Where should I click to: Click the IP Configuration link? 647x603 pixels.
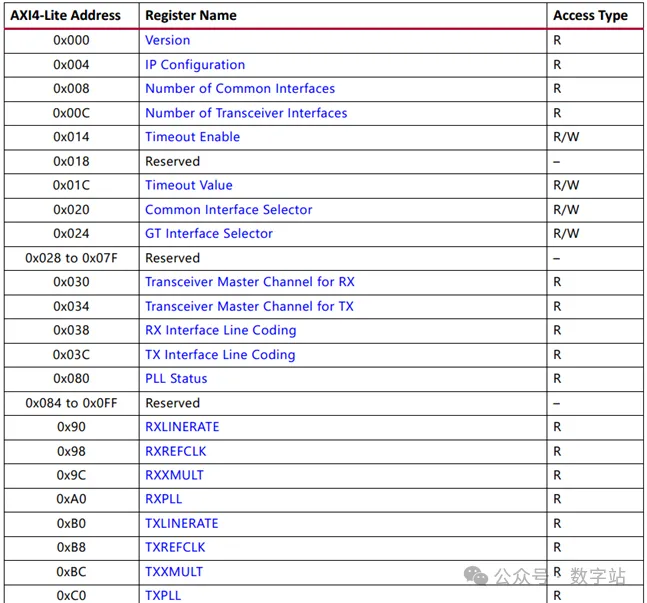pyautogui.click(x=195, y=65)
